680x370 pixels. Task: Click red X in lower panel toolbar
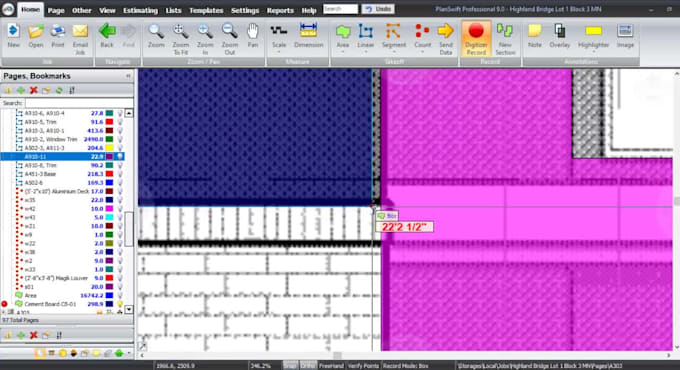pyautogui.click(x=33, y=335)
